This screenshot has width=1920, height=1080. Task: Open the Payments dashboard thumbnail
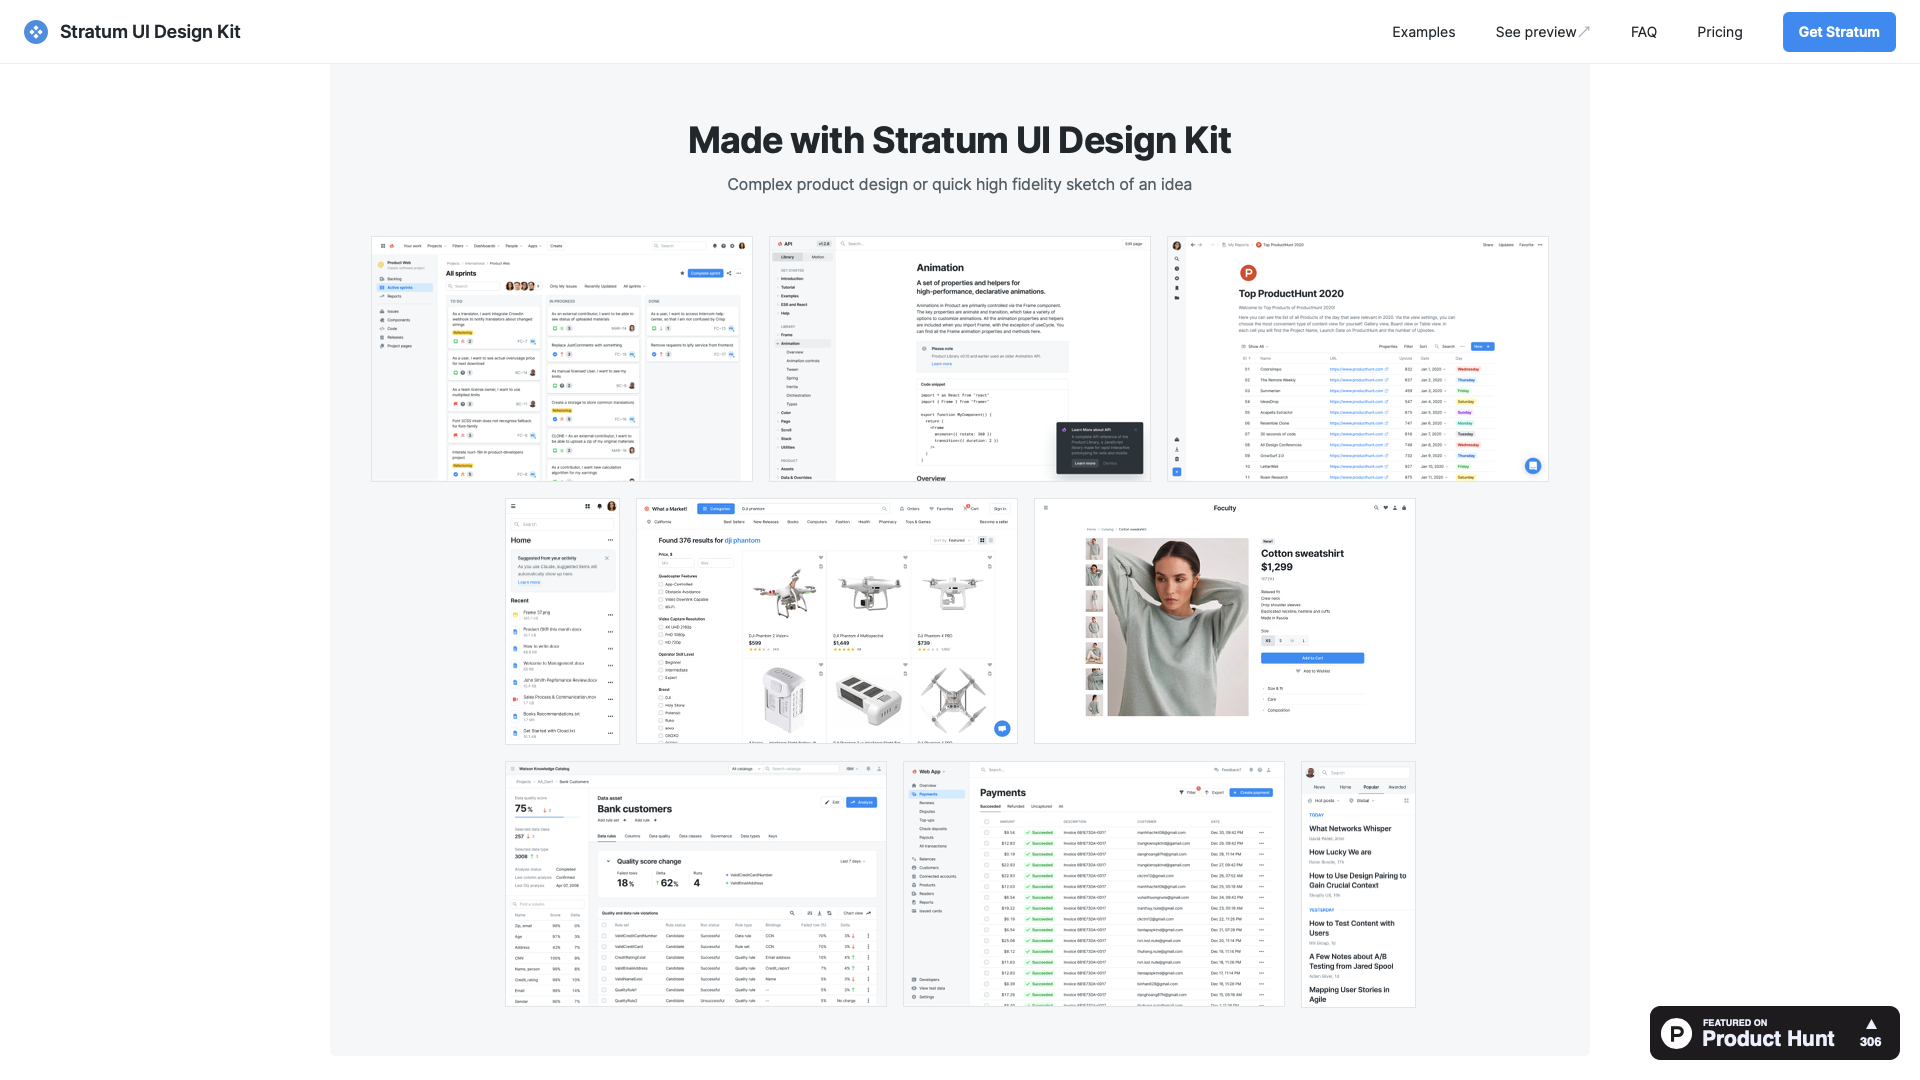coord(1094,884)
